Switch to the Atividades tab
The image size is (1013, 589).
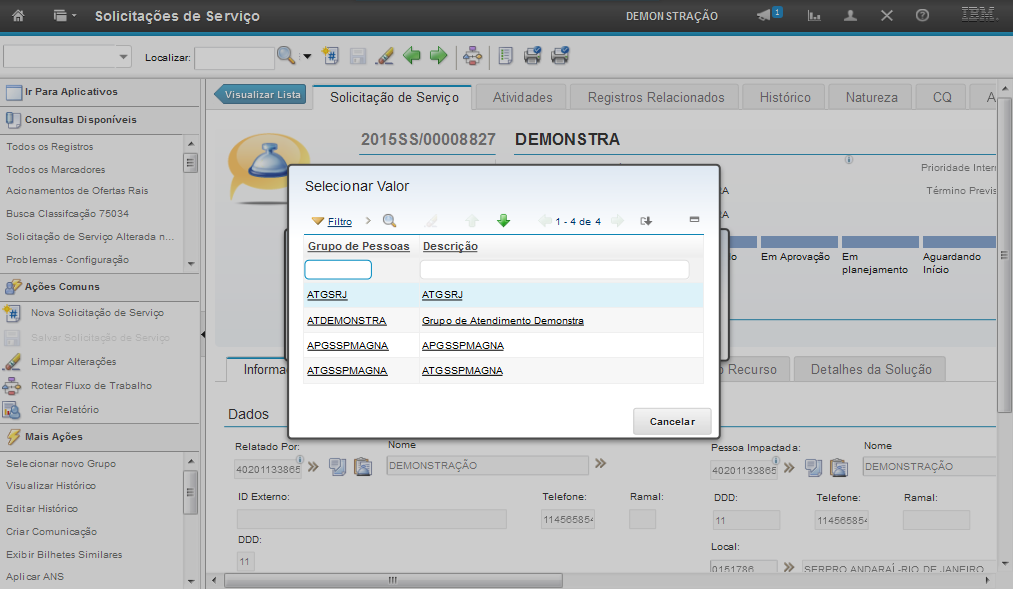coord(523,97)
